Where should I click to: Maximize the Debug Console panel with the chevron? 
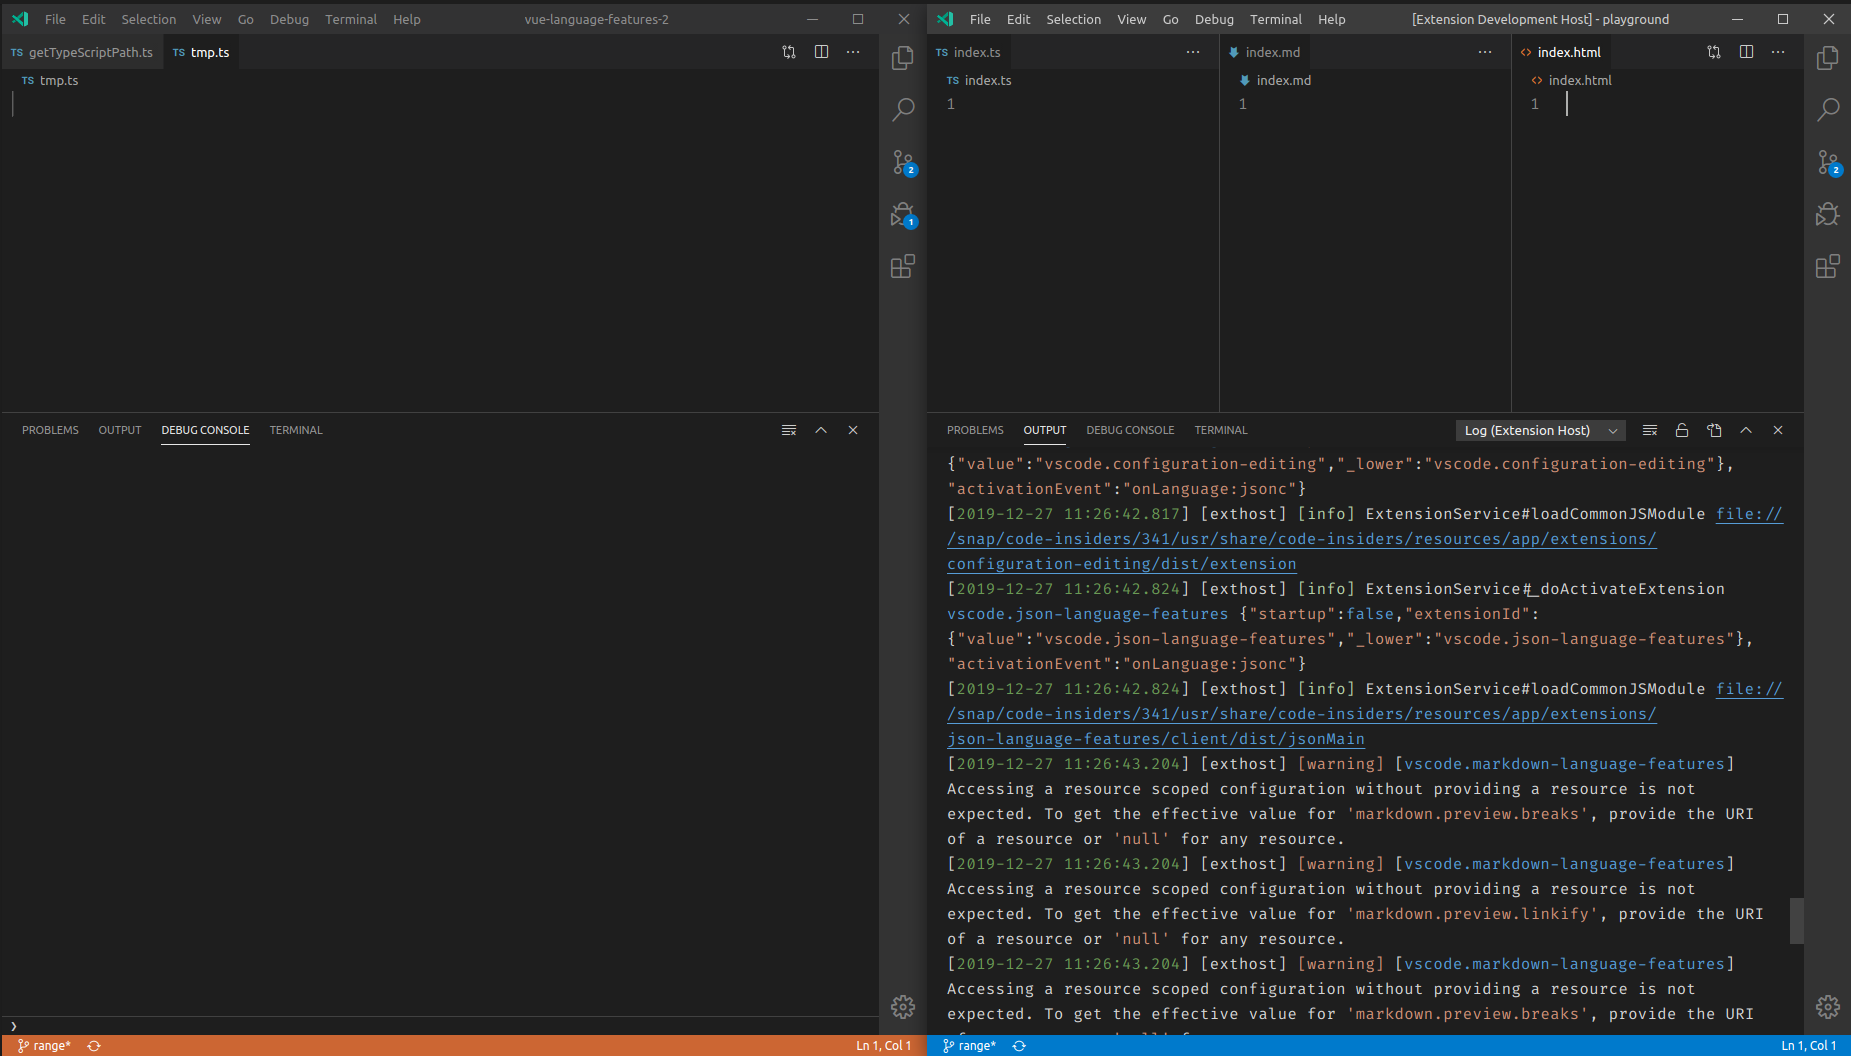(x=820, y=430)
